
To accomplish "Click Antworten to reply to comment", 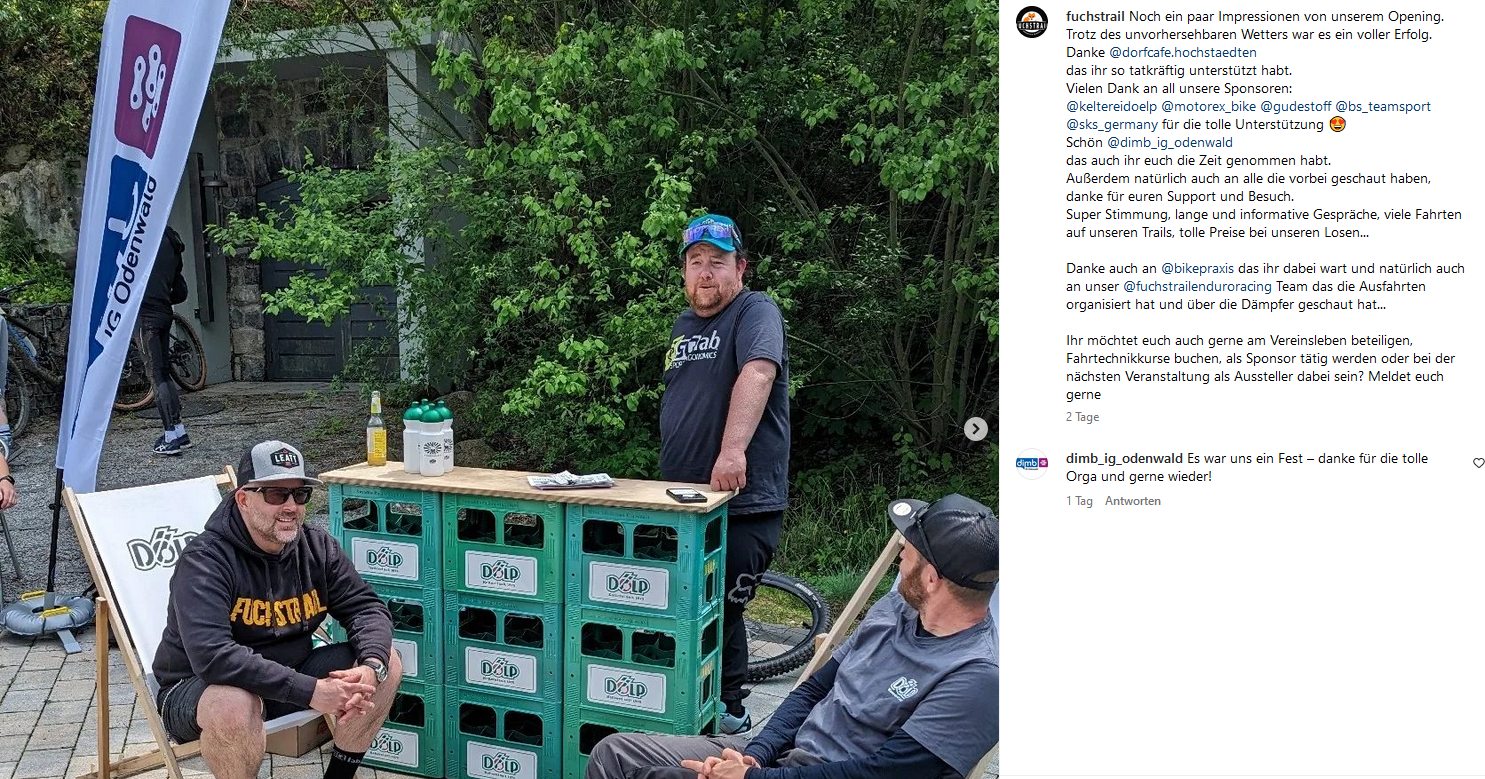I will pos(1132,501).
